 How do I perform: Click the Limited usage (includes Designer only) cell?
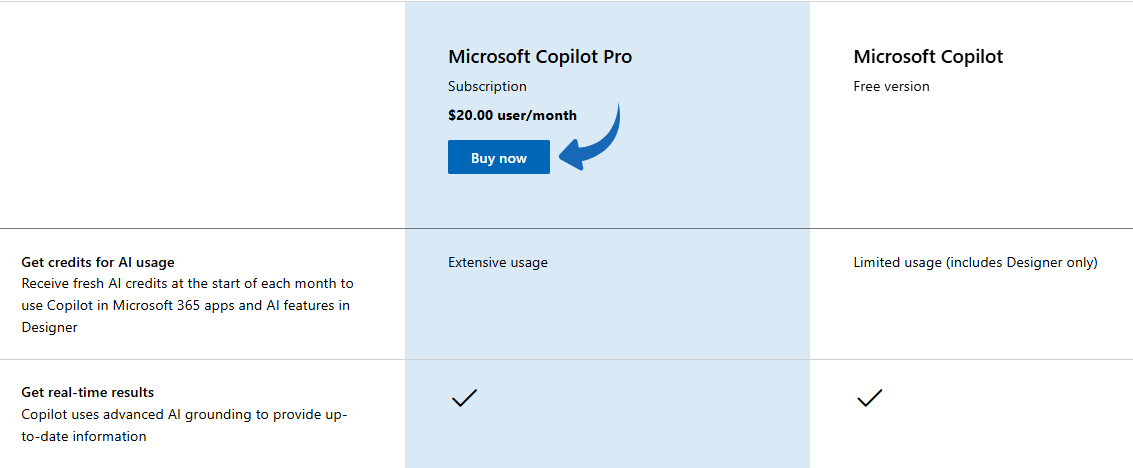(x=975, y=262)
